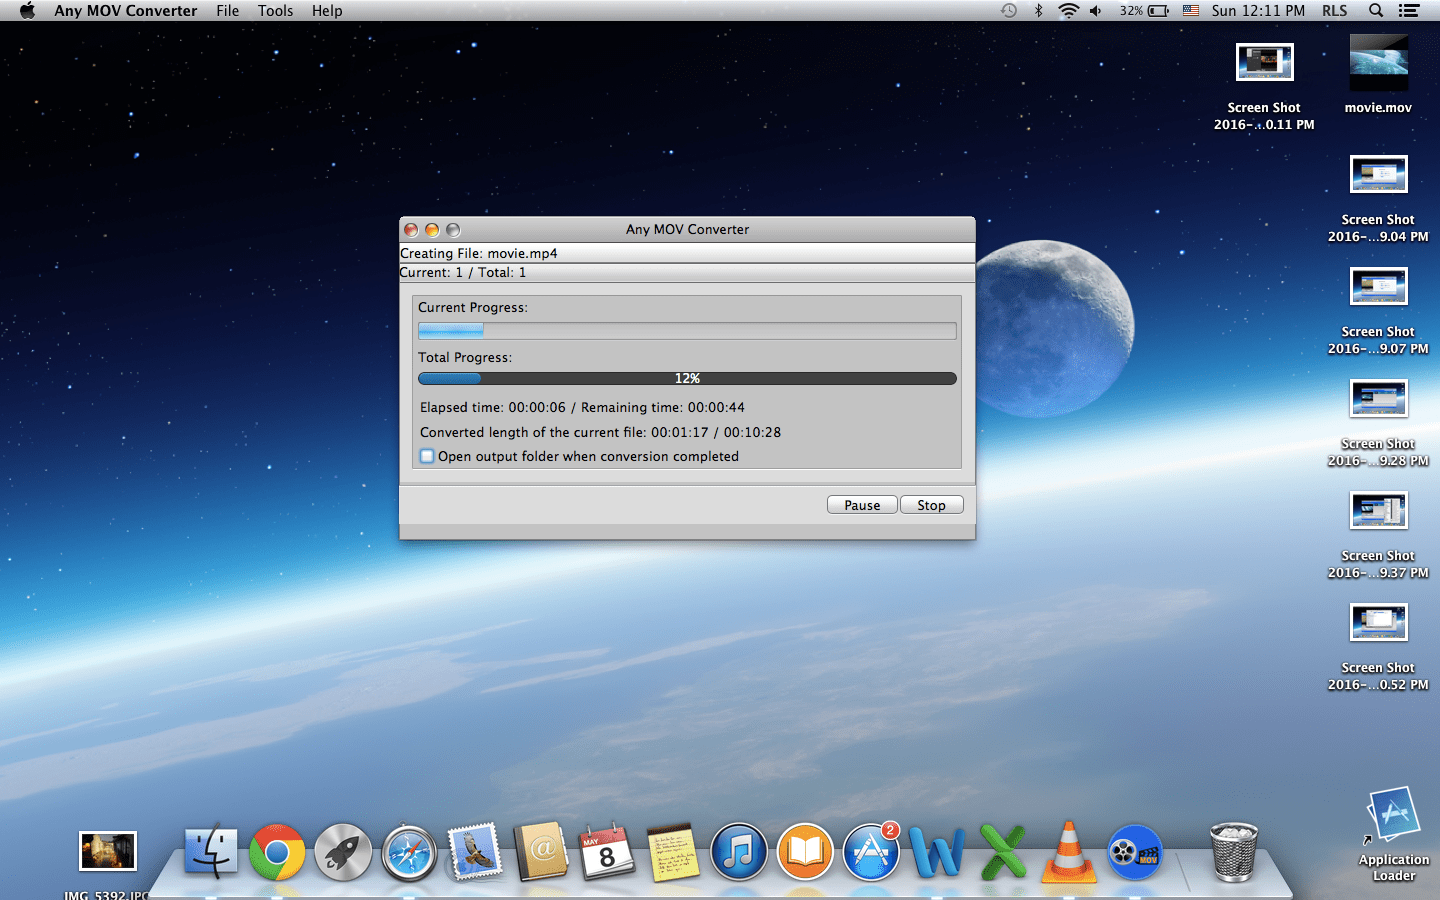1440x900 pixels.
Task: Click the Wi-Fi status icon
Action: [x=1068, y=10]
